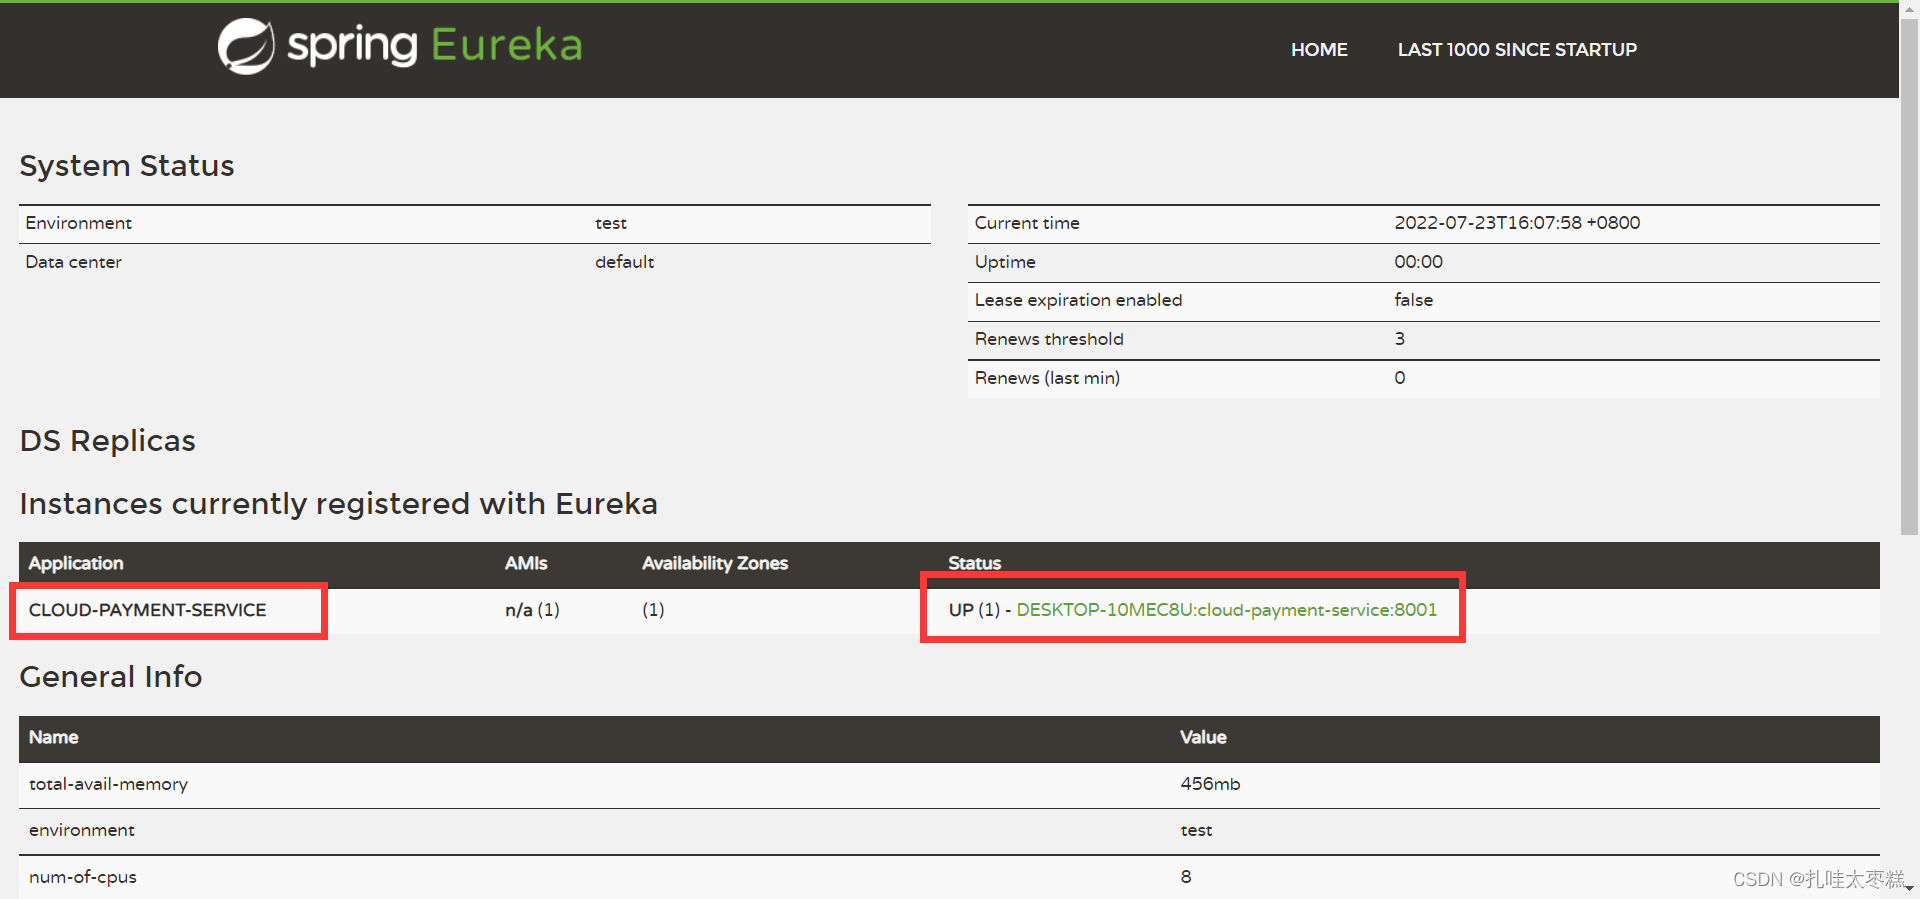
Task: Select the environment row name in General Info
Action: 82,831
